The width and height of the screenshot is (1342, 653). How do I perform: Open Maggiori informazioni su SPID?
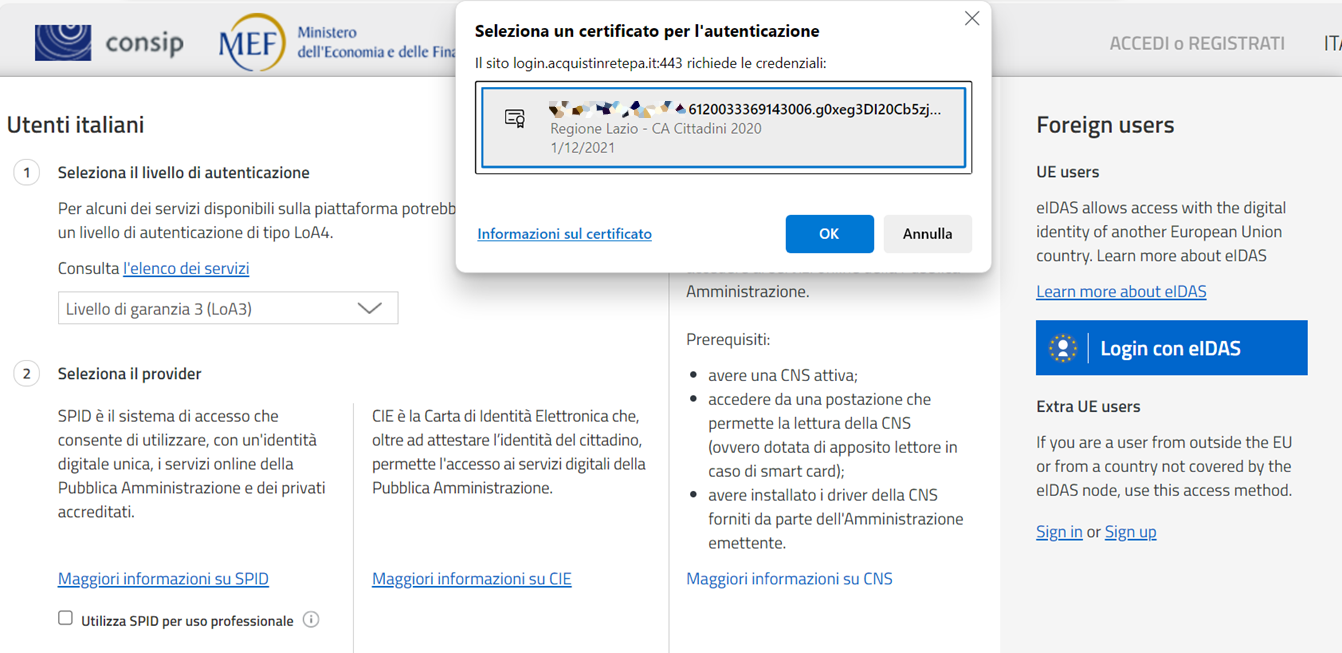(x=163, y=578)
